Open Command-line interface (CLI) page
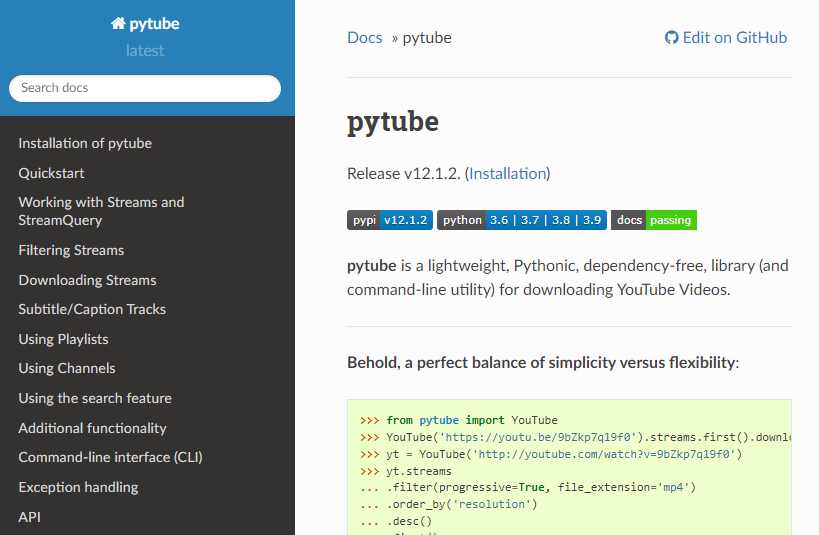 pos(110,457)
